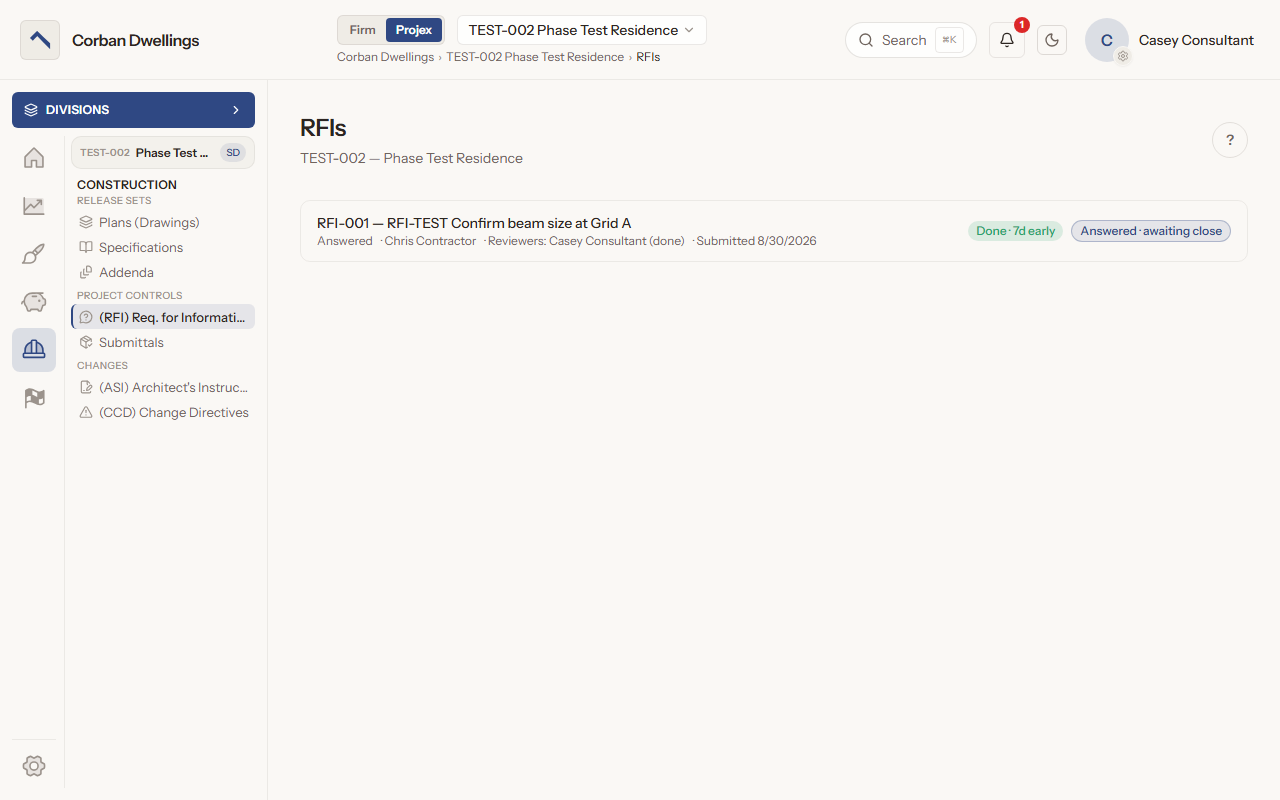Click the Casey Consultant user name
Image resolution: width=1280 pixels, height=800 pixels.
point(1196,40)
